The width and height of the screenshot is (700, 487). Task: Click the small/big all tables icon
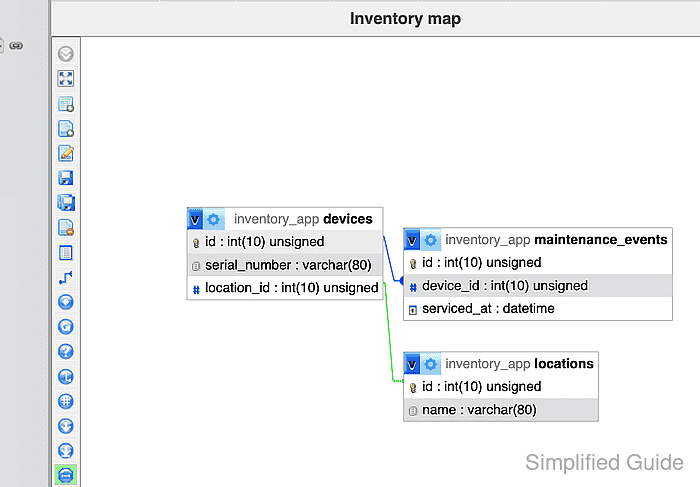tap(66, 426)
